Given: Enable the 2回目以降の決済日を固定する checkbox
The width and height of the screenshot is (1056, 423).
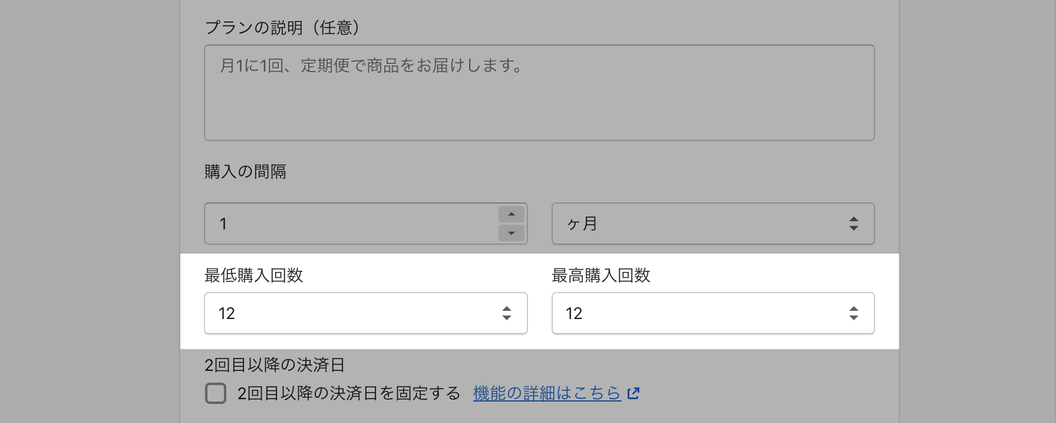Looking at the screenshot, I should coord(215,393).
